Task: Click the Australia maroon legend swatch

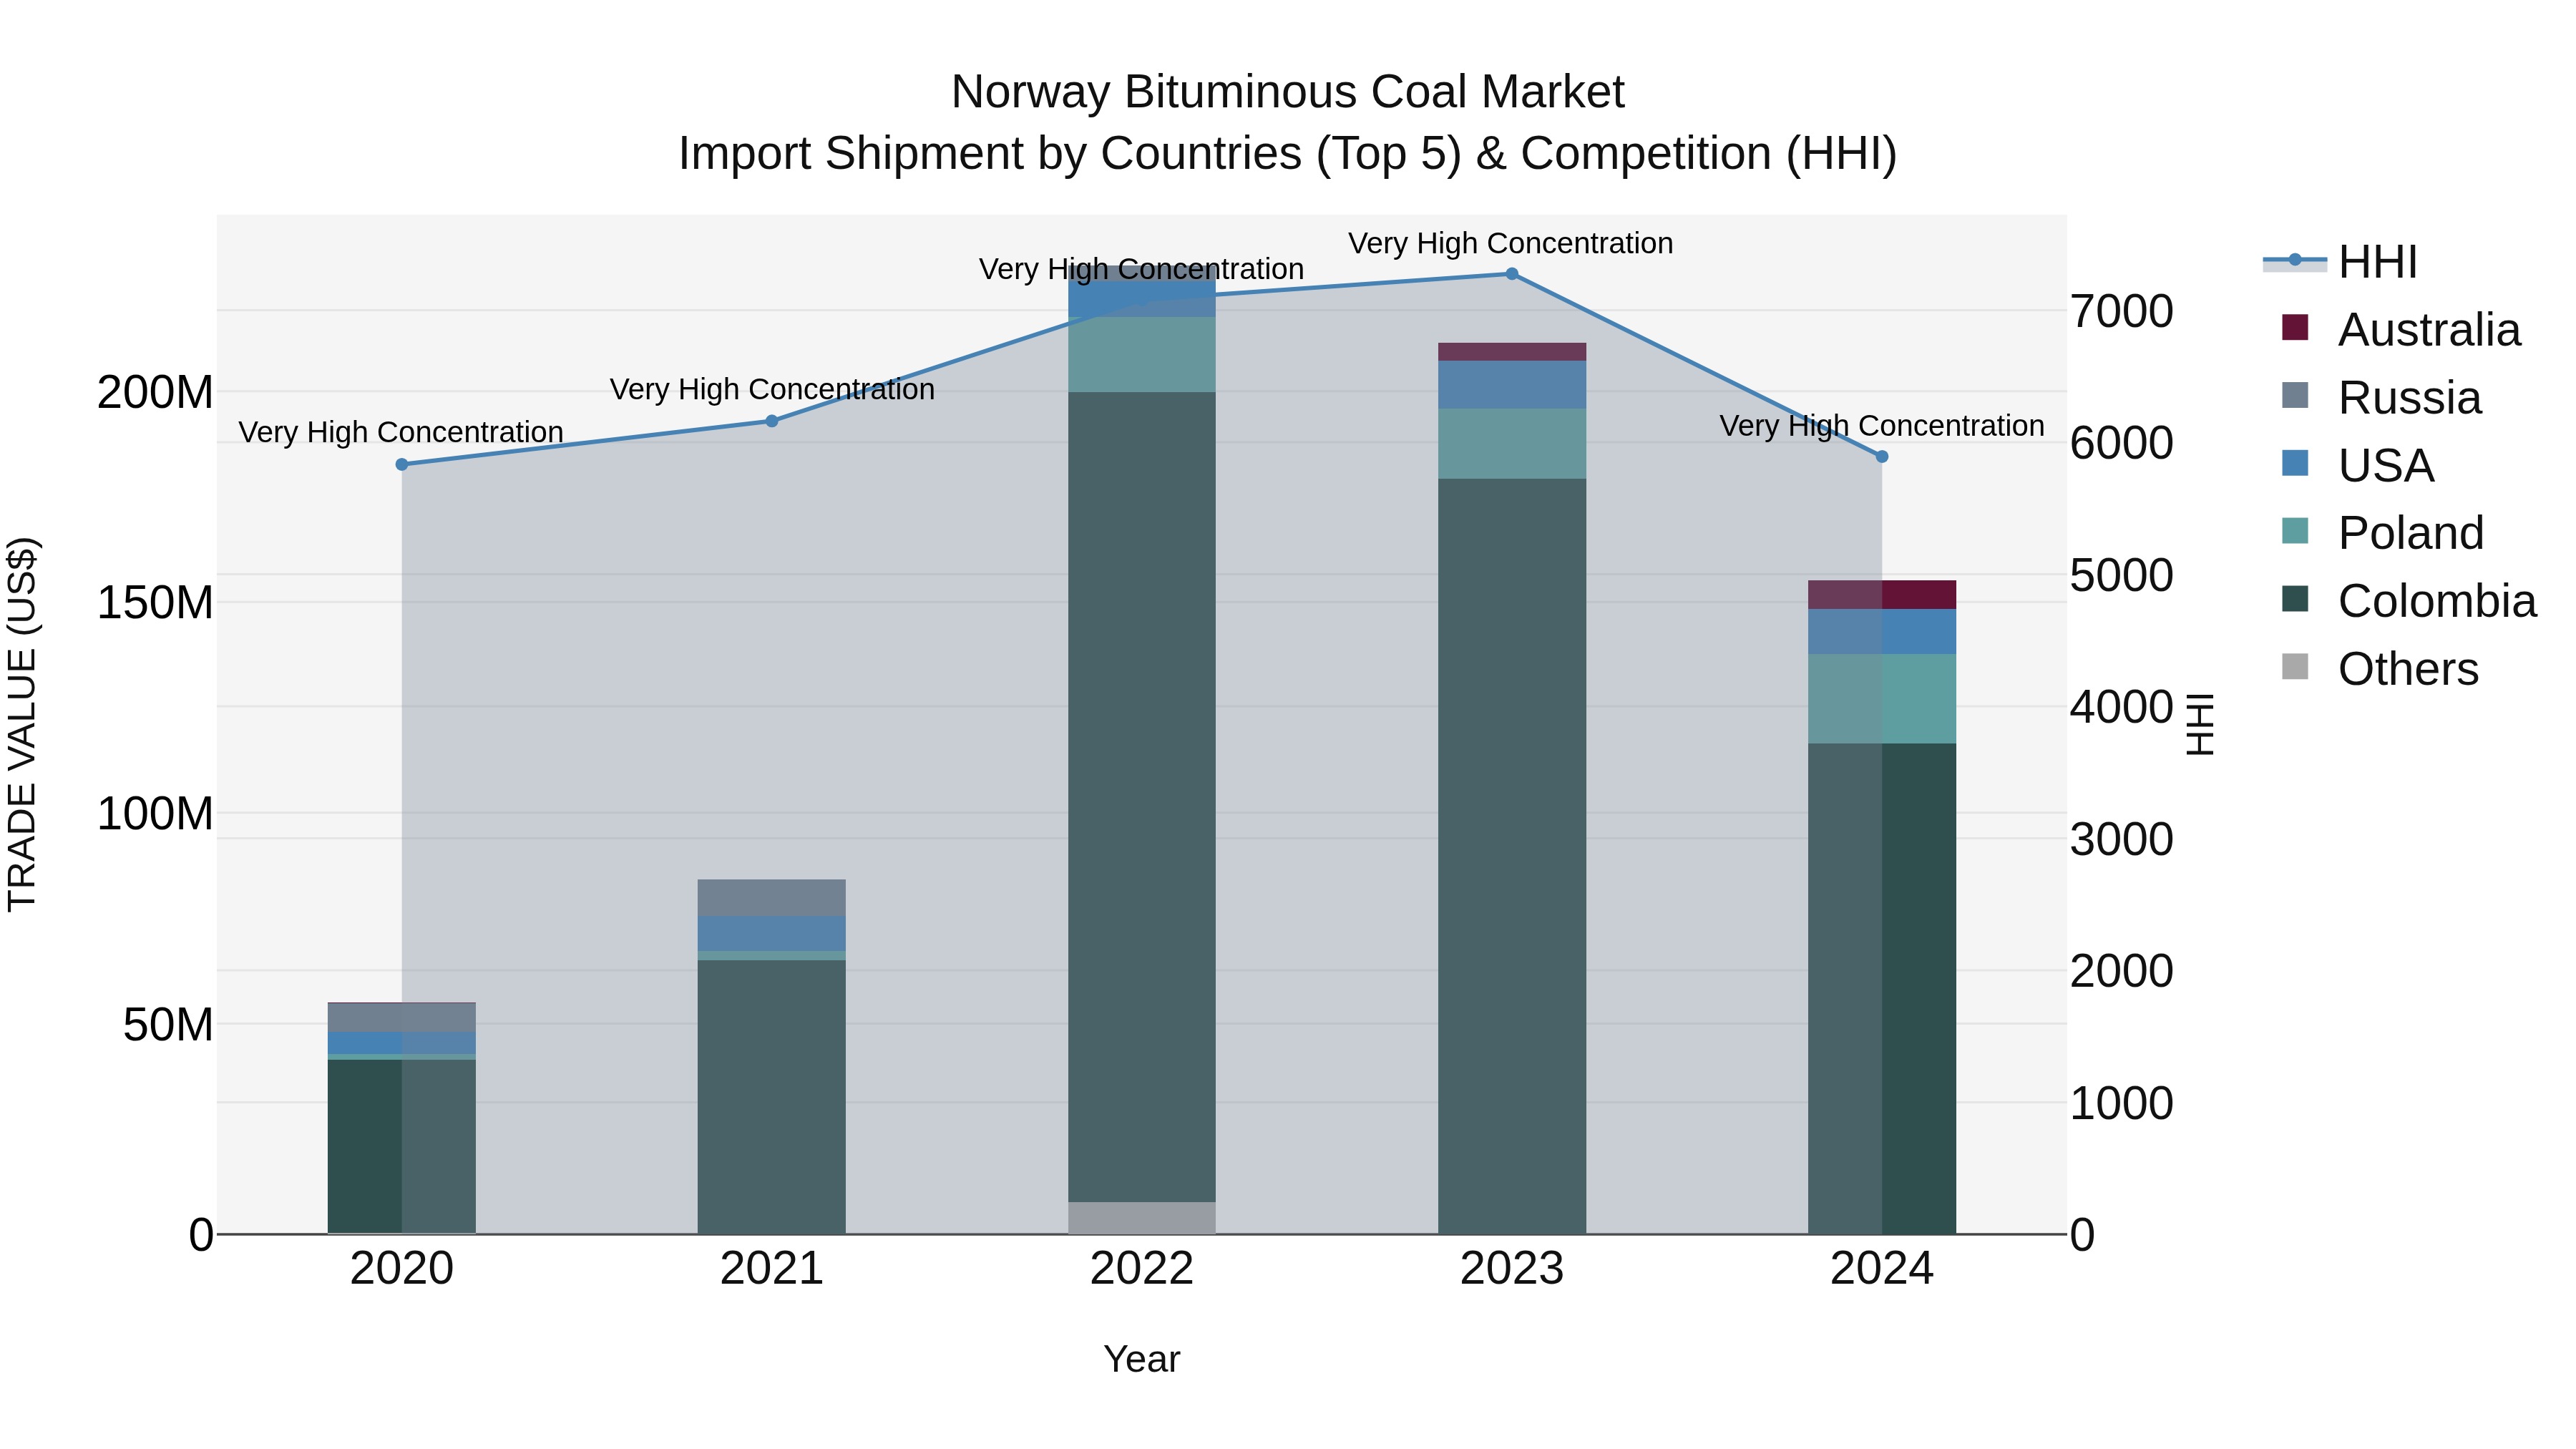Action: pos(2295,327)
